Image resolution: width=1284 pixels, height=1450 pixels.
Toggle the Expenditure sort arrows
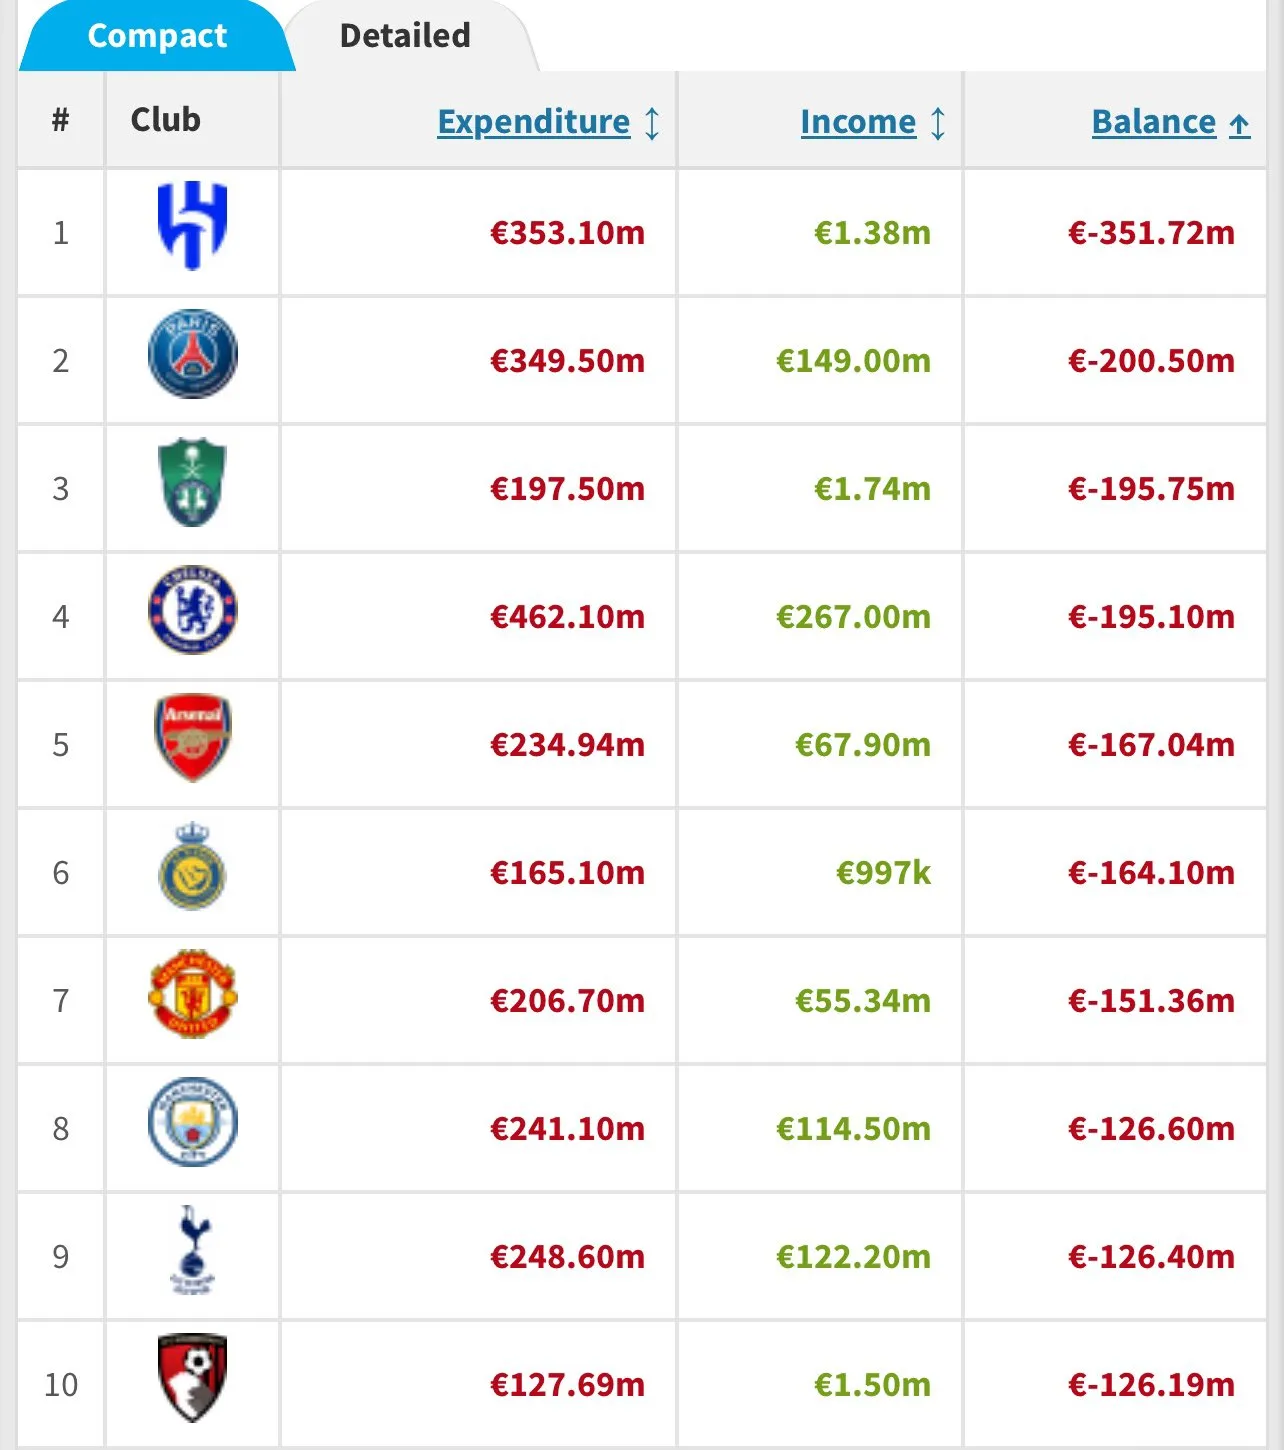click(652, 123)
